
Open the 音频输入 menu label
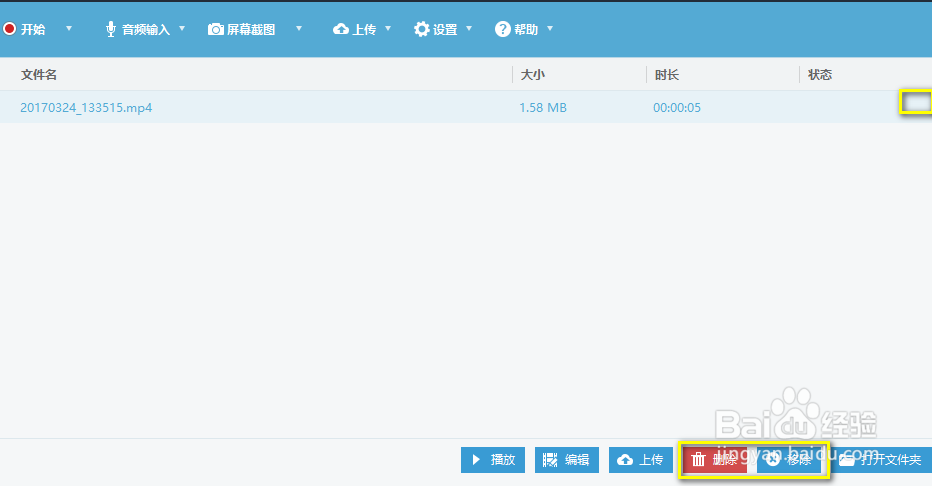point(146,30)
